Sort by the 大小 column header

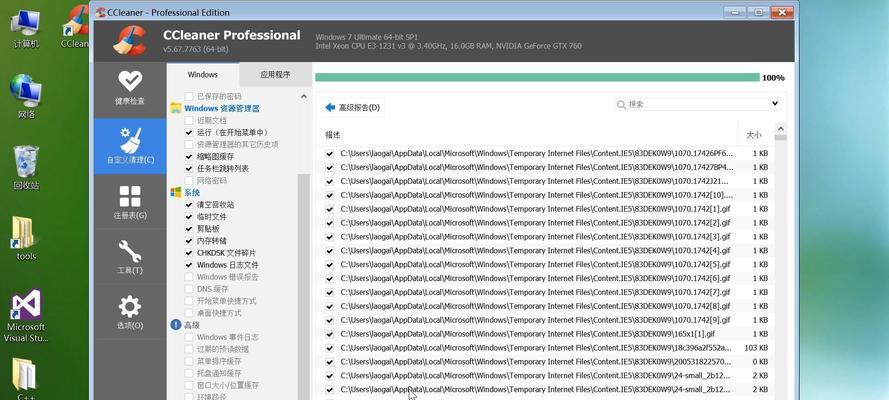753,135
